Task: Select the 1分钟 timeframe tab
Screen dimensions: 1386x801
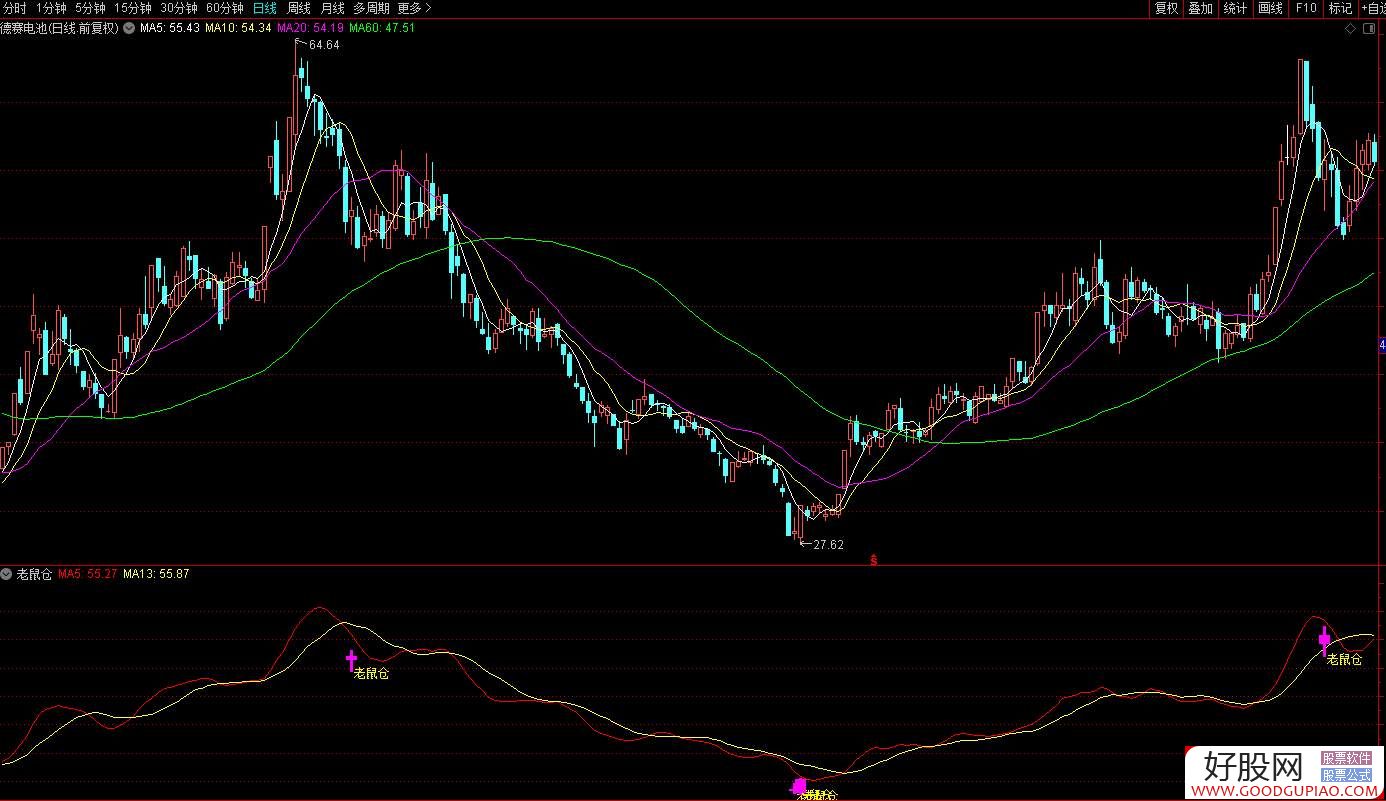Action: coord(51,8)
